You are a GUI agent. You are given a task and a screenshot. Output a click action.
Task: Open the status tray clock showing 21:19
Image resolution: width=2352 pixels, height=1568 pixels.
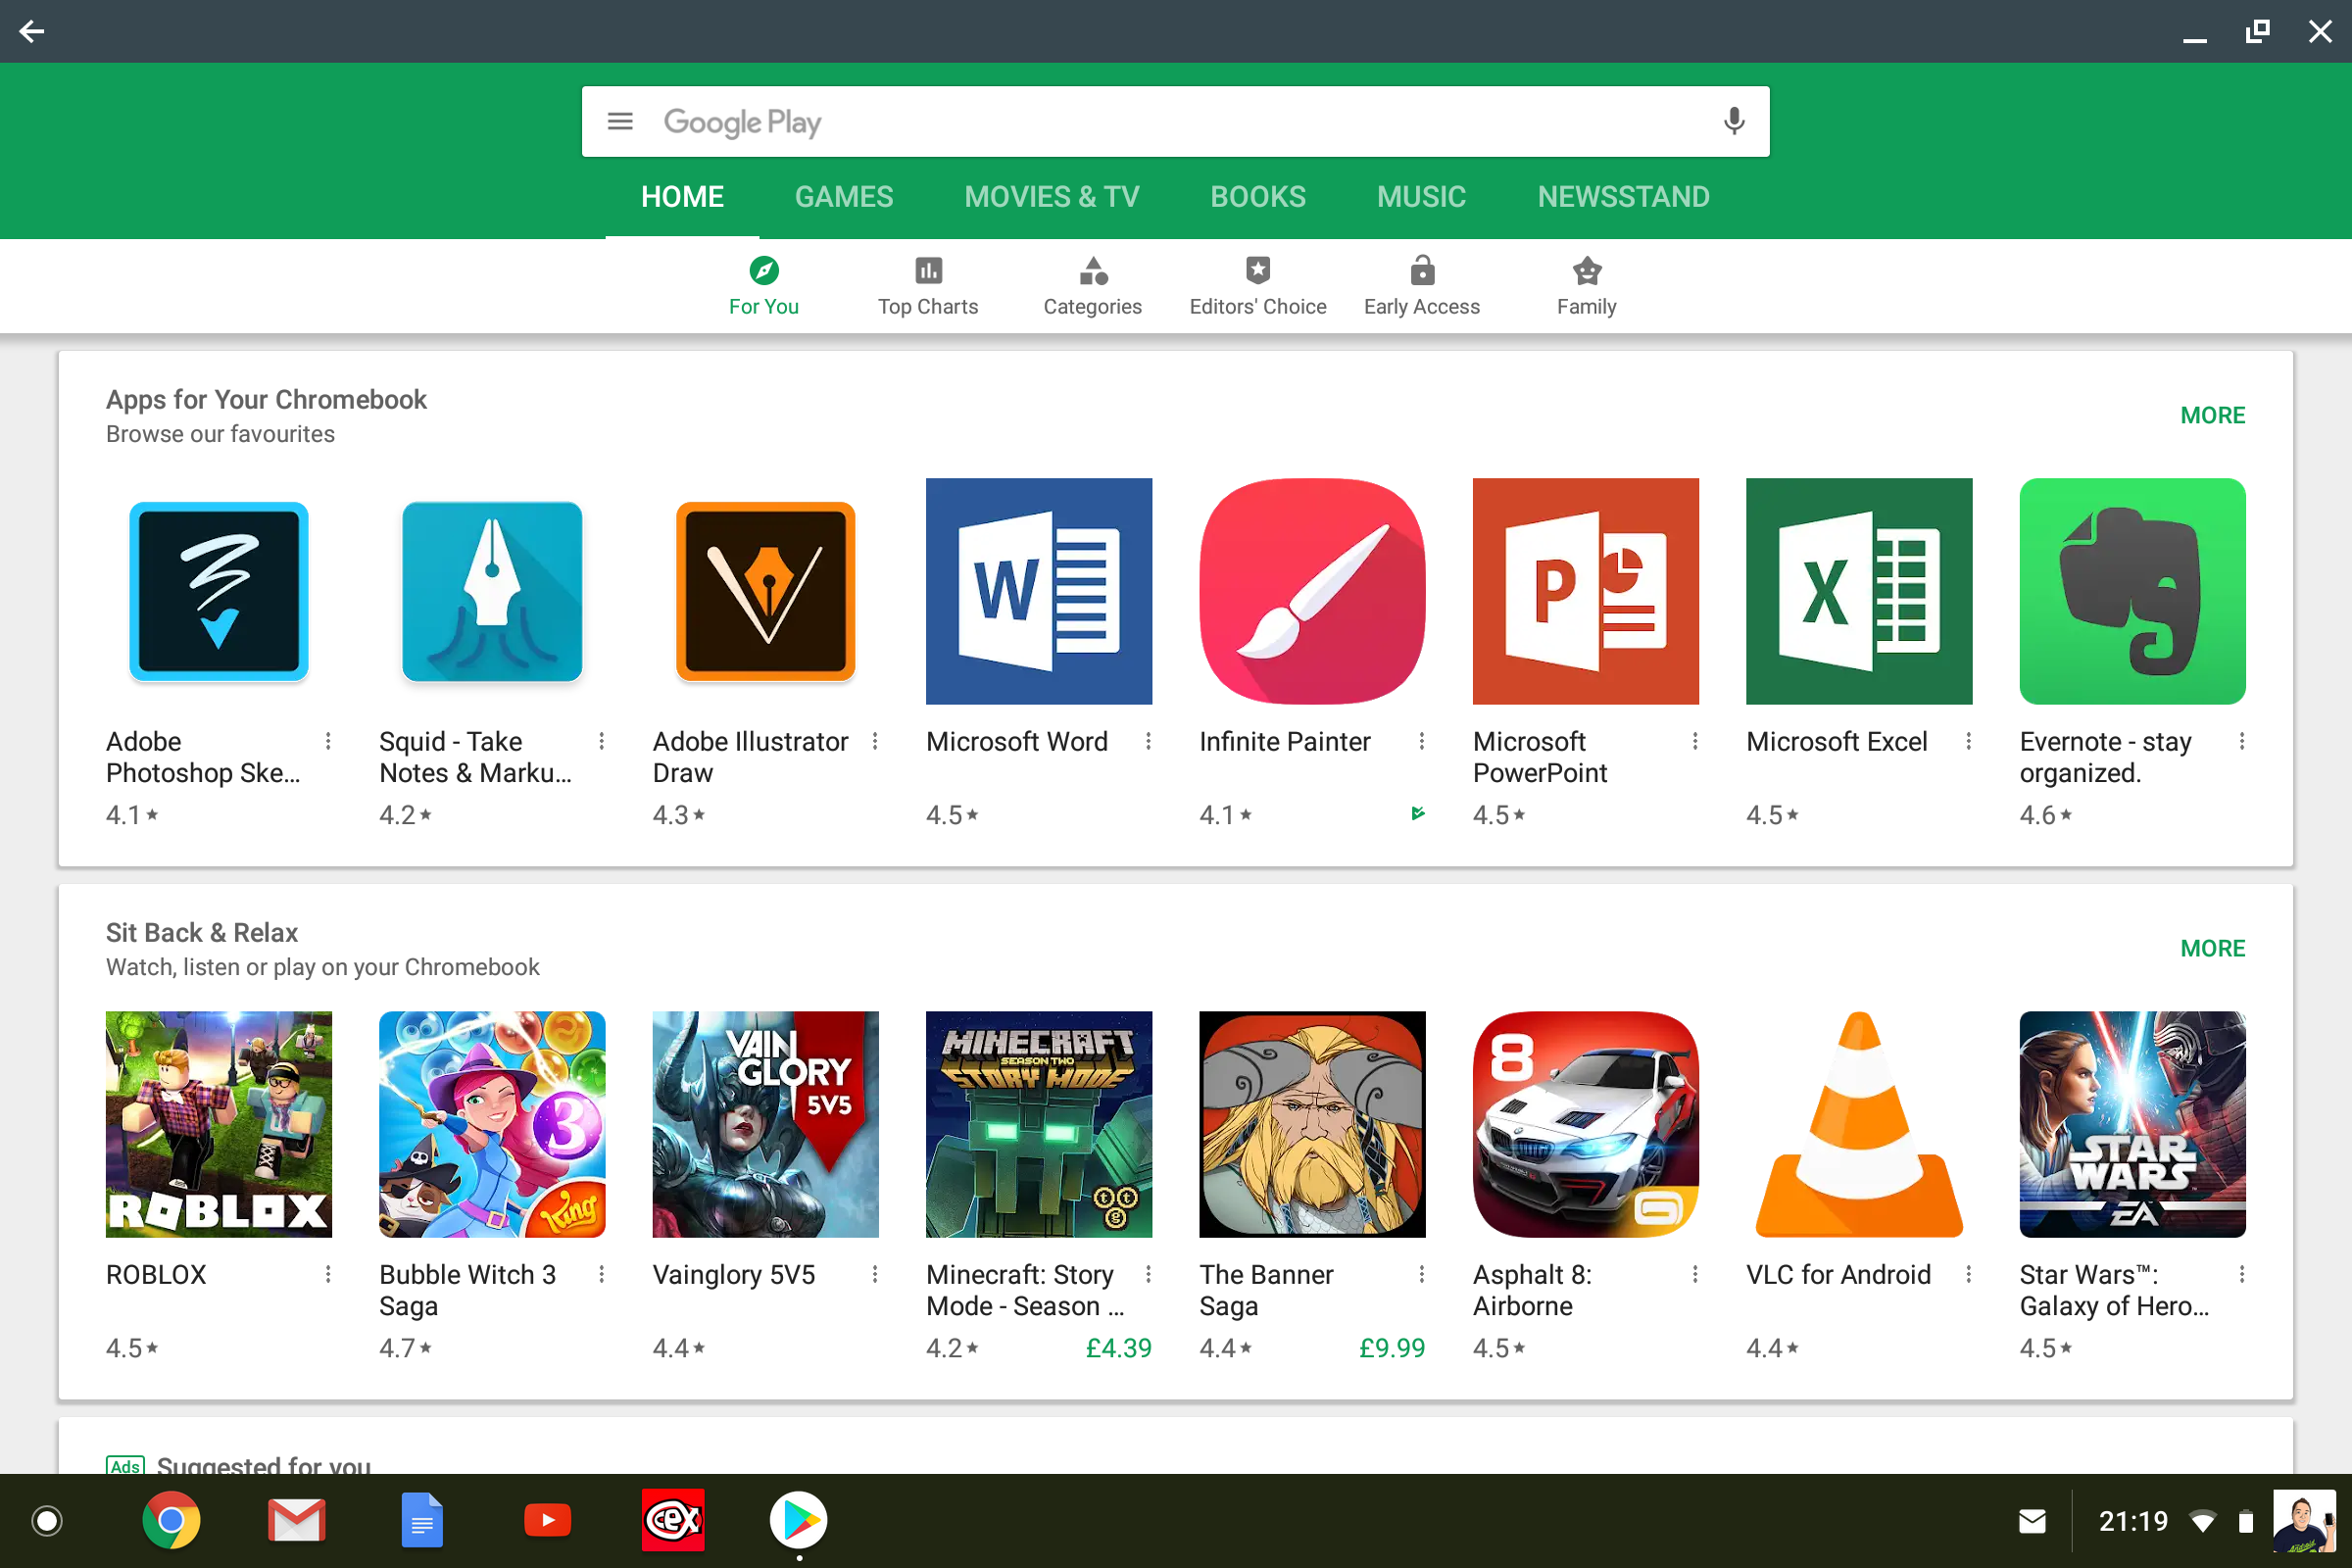2133,1521
